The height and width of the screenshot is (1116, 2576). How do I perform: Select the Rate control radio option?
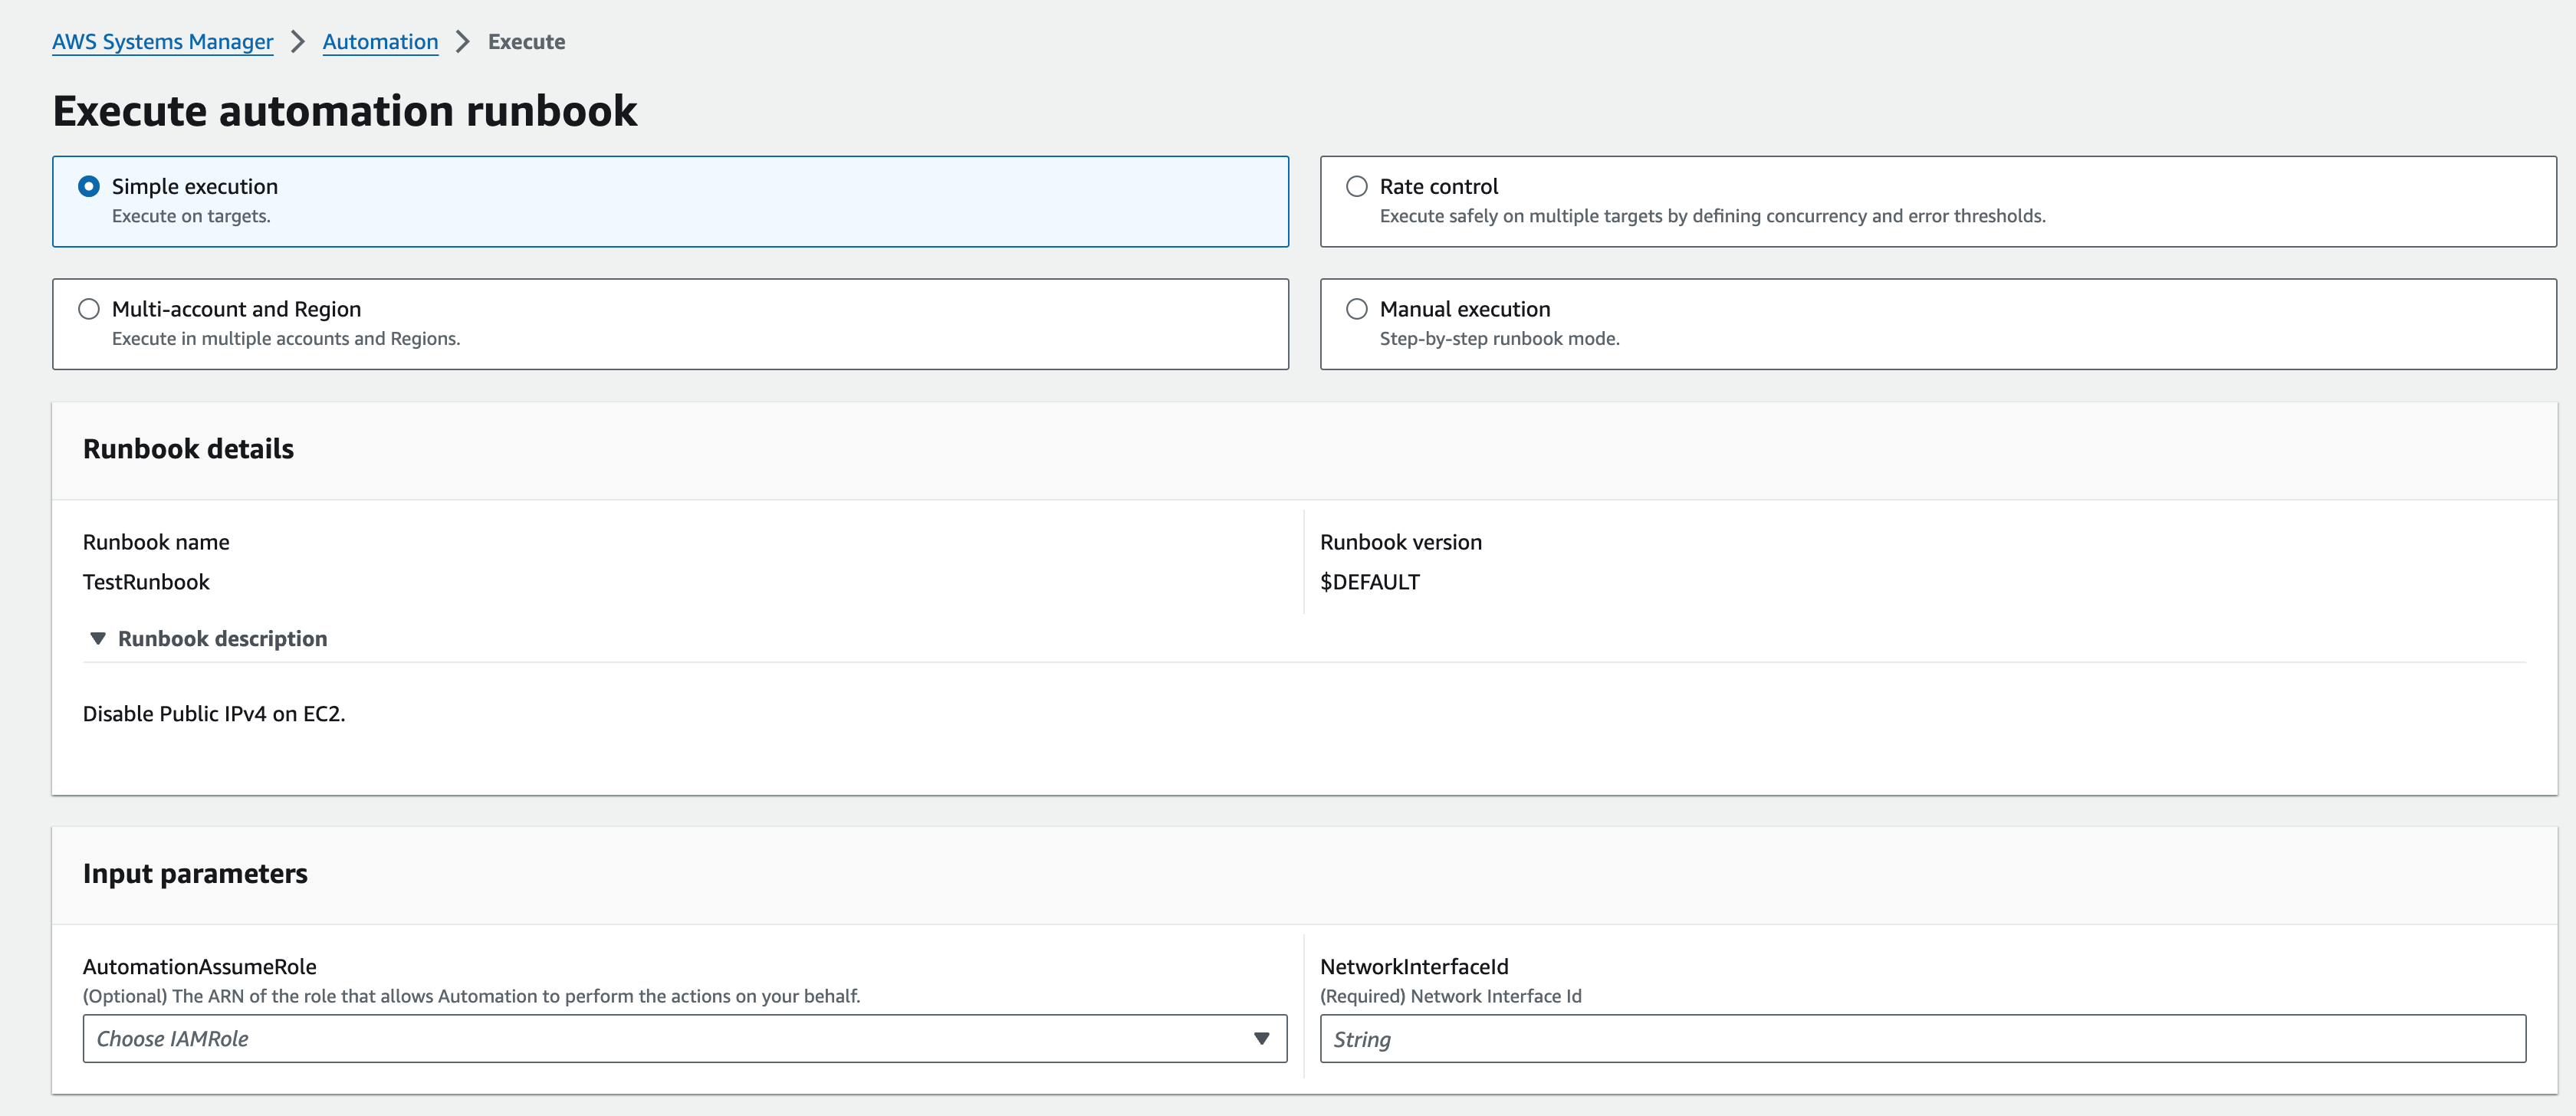click(x=1356, y=187)
